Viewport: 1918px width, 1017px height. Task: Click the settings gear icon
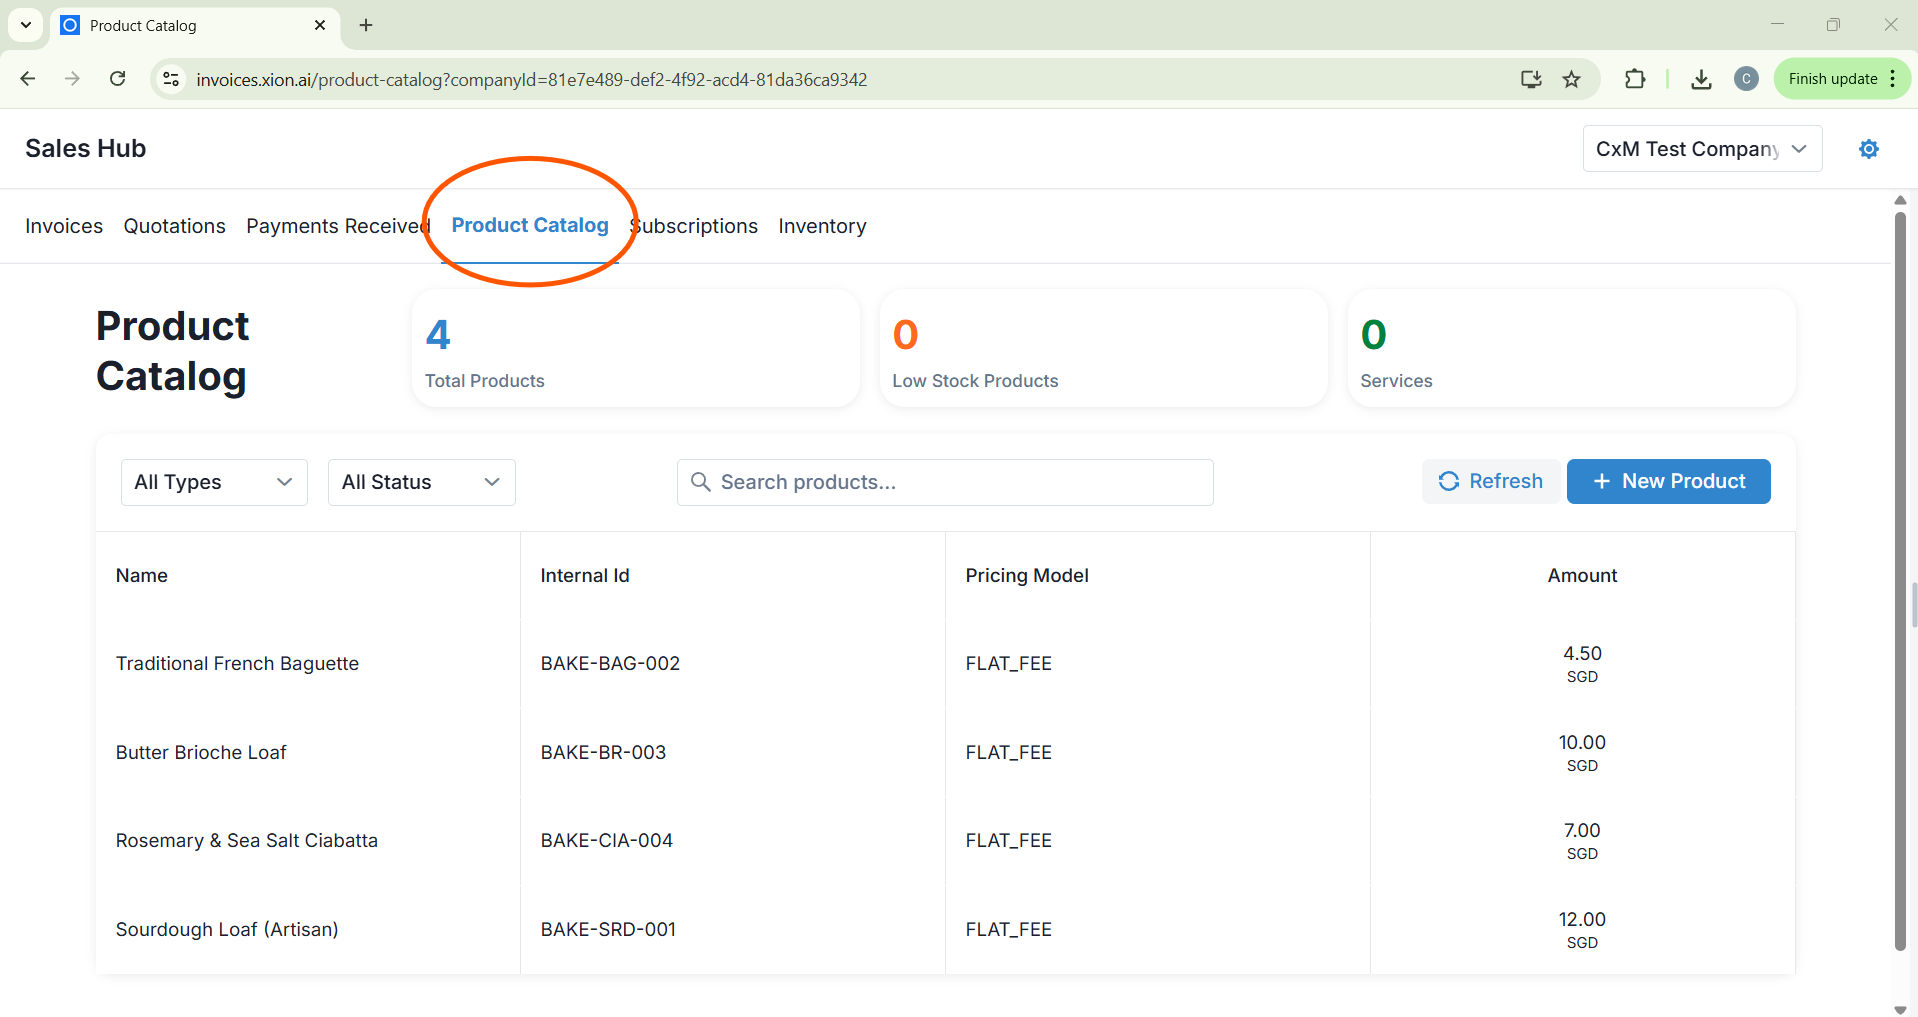(1868, 149)
